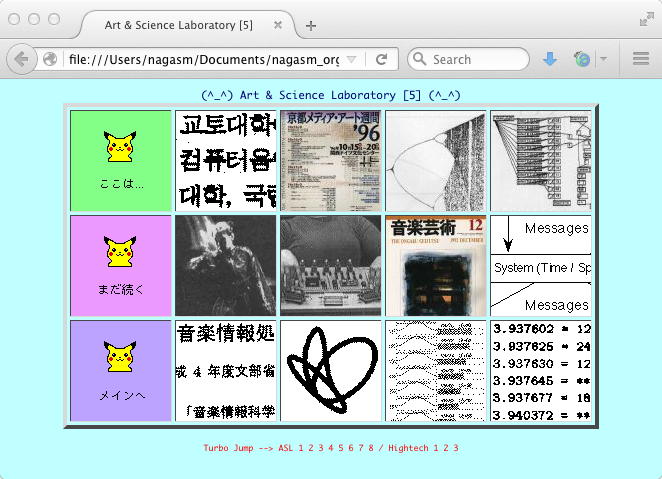Reload the page with the refresh icon

click(x=382, y=59)
